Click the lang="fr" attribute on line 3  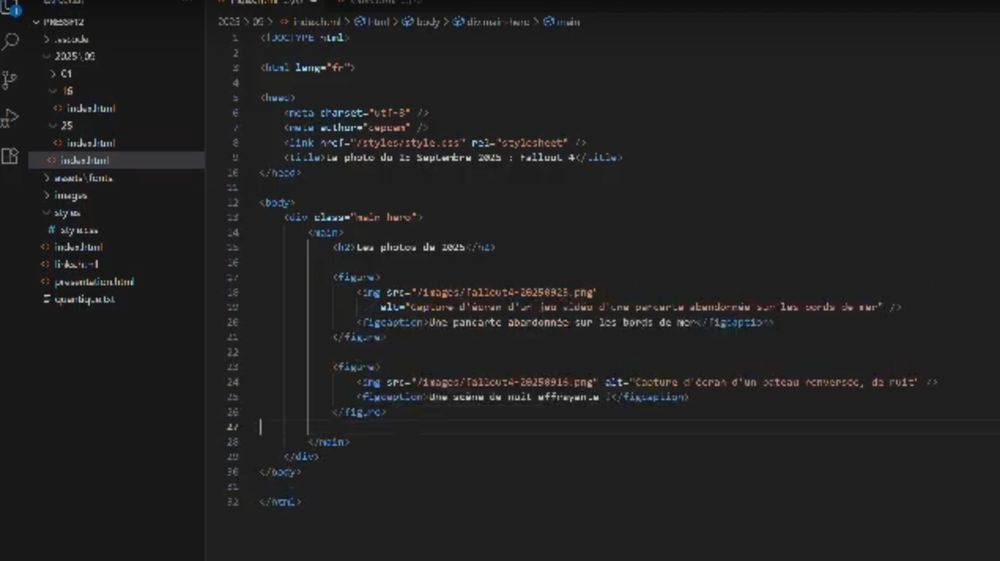pyautogui.click(x=325, y=68)
